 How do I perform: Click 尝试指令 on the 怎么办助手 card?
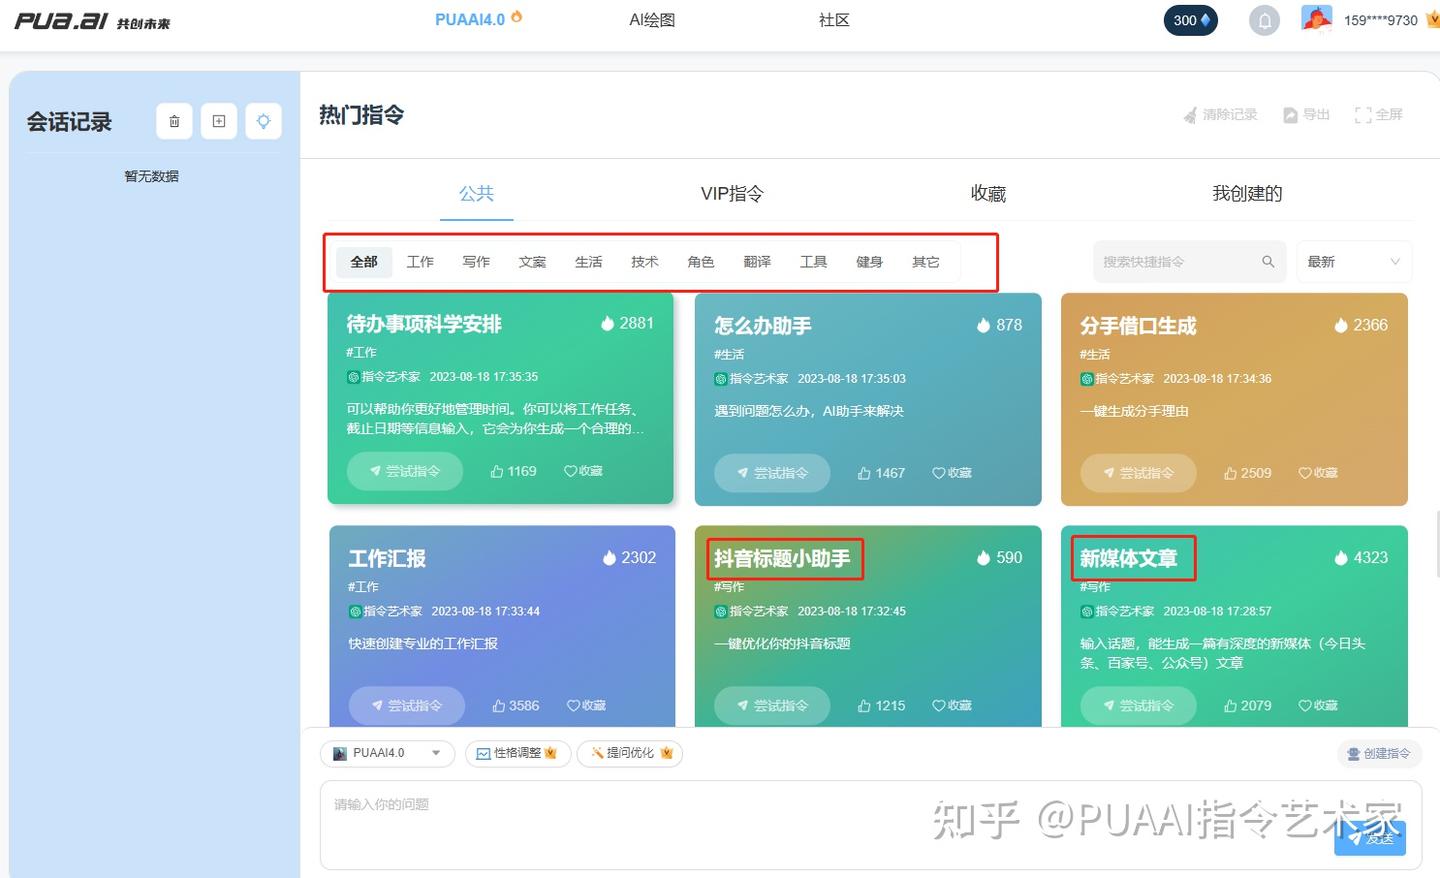tap(772, 472)
